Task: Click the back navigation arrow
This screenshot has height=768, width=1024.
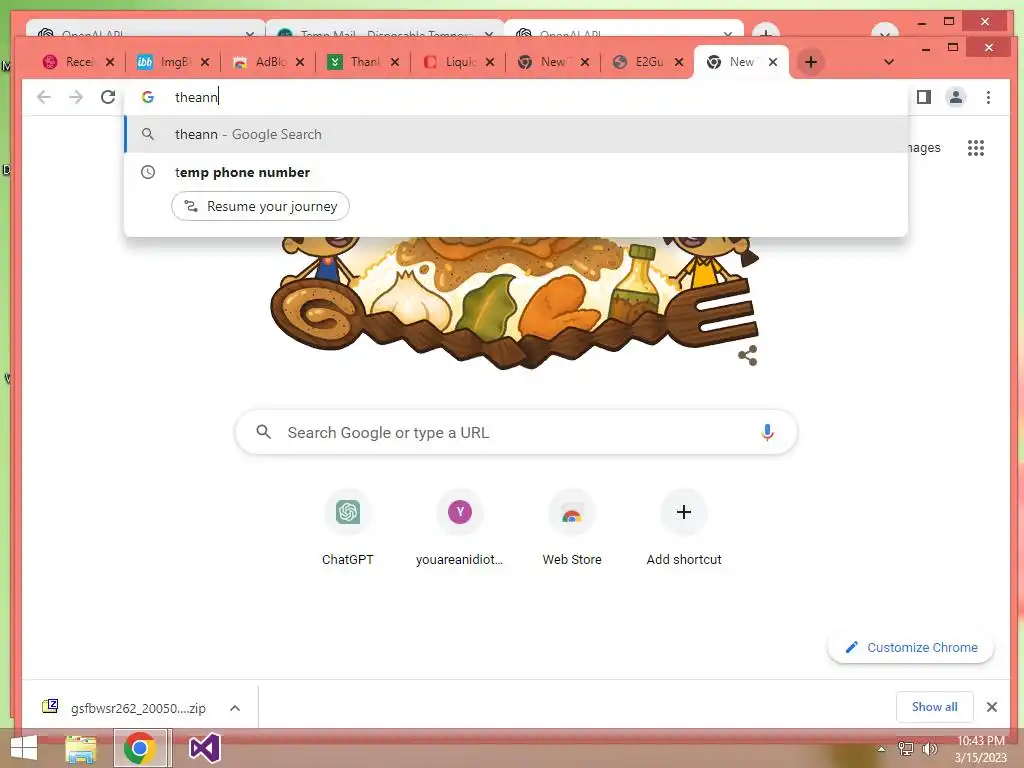Action: (44, 97)
